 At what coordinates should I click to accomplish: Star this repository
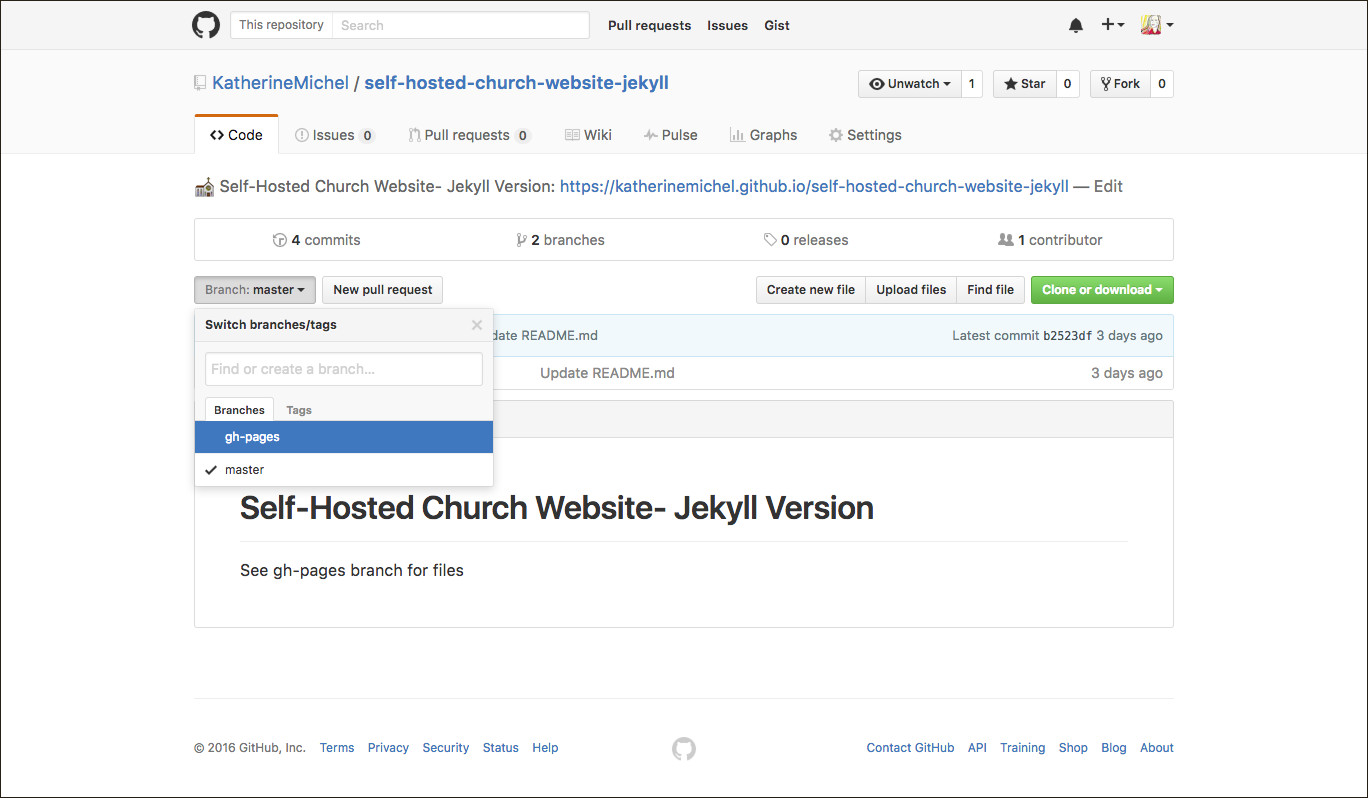point(1025,84)
